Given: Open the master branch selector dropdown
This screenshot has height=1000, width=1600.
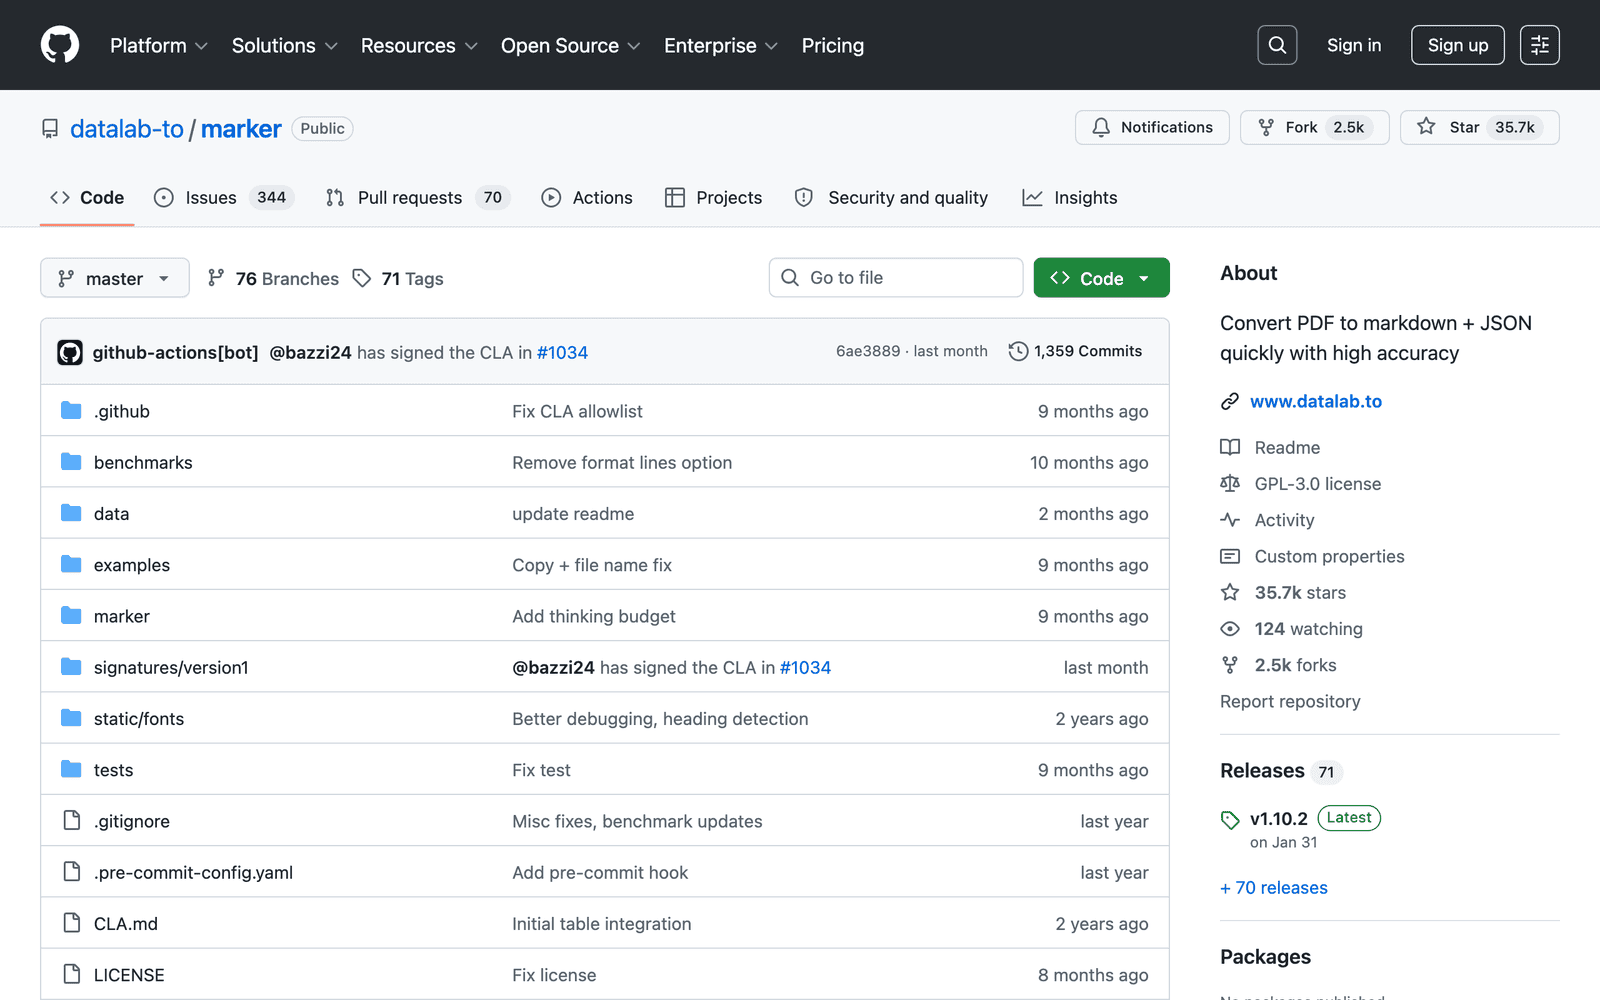Looking at the screenshot, I should pos(115,278).
